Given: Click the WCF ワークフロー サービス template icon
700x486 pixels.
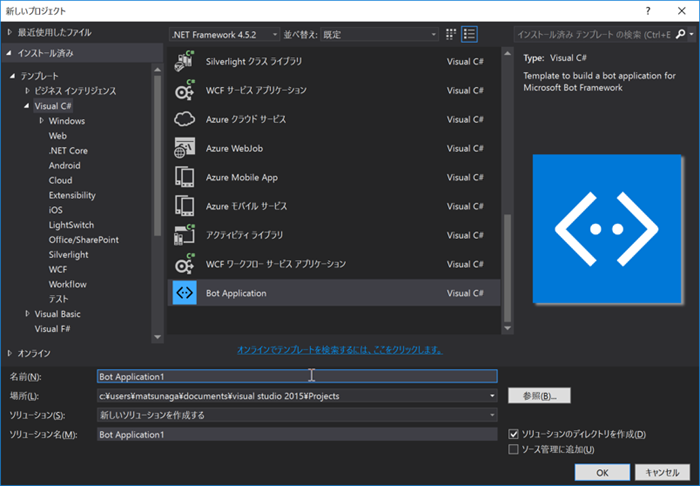Looking at the screenshot, I should tap(184, 264).
